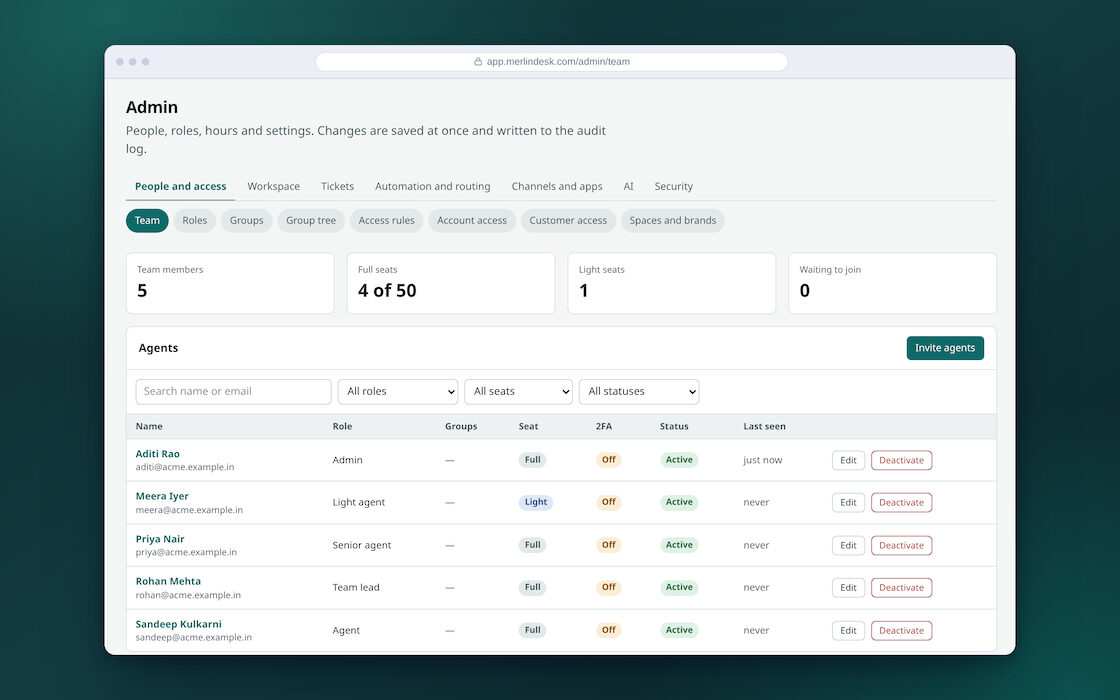Open the Spaces and brands pill
This screenshot has width=1120, height=700.
(x=673, y=221)
